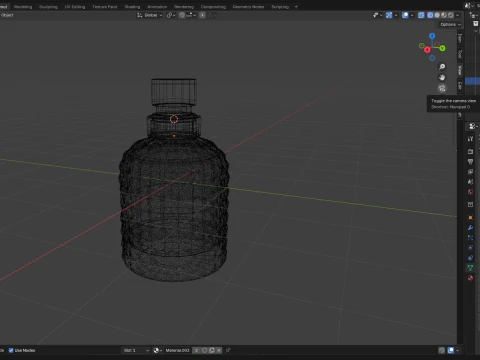Click the blue Z axis gizmo handle

tap(432, 36)
